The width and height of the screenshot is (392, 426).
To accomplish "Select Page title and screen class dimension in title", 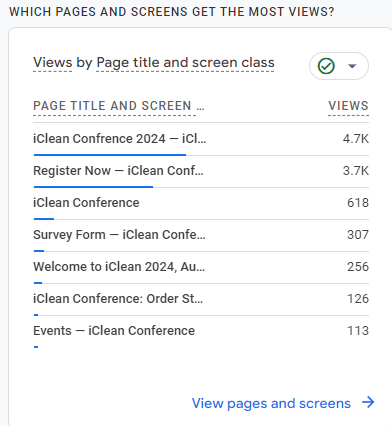I will click(x=185, y=63).
